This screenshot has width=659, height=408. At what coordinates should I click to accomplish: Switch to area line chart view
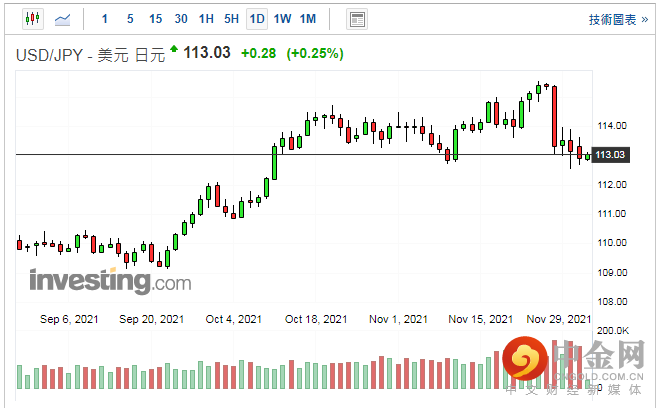pyautogui.click(x=63, y=19)
